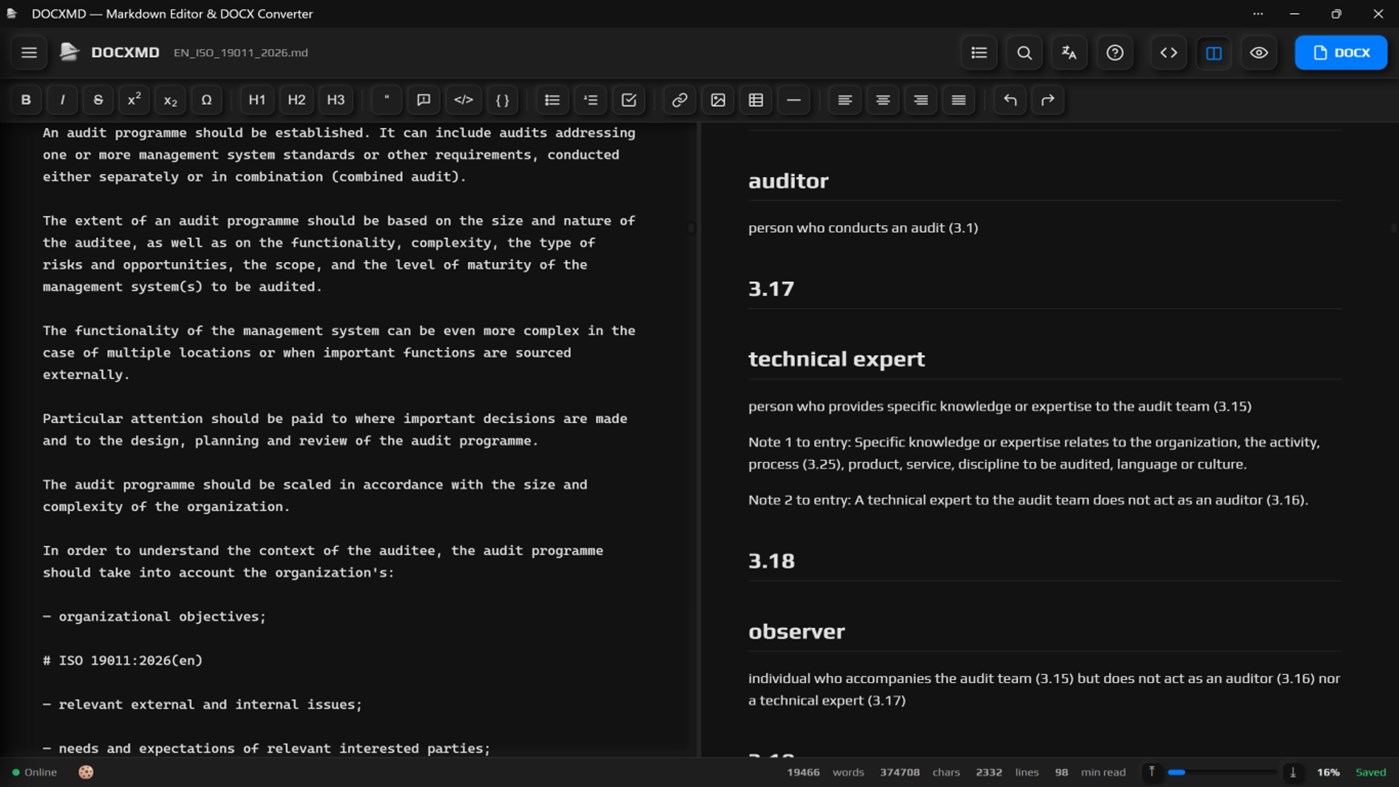The height and width of the screenshot is (787, 1399).
Task: Click the '– organizational objectives;' editor line
Action: point(154,617)
